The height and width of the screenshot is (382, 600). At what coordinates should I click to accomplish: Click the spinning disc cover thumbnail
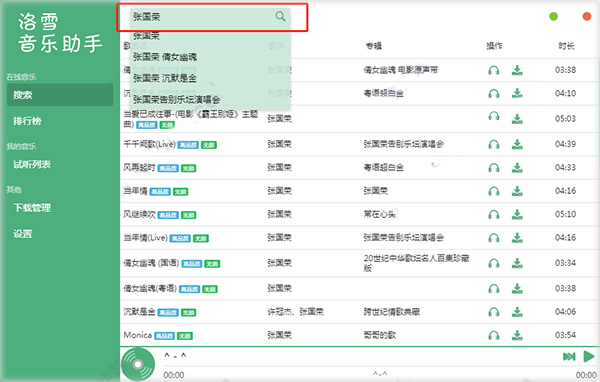(x=138, y=364)
